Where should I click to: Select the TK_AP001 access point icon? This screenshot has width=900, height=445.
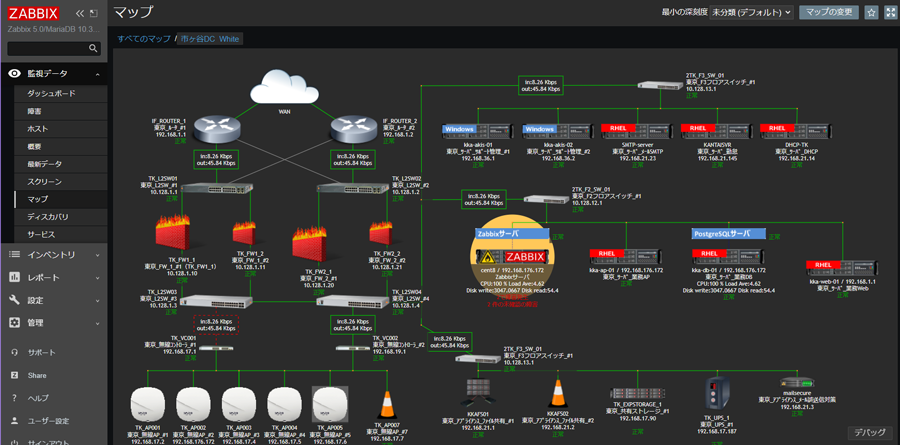(x=147, y=404)
